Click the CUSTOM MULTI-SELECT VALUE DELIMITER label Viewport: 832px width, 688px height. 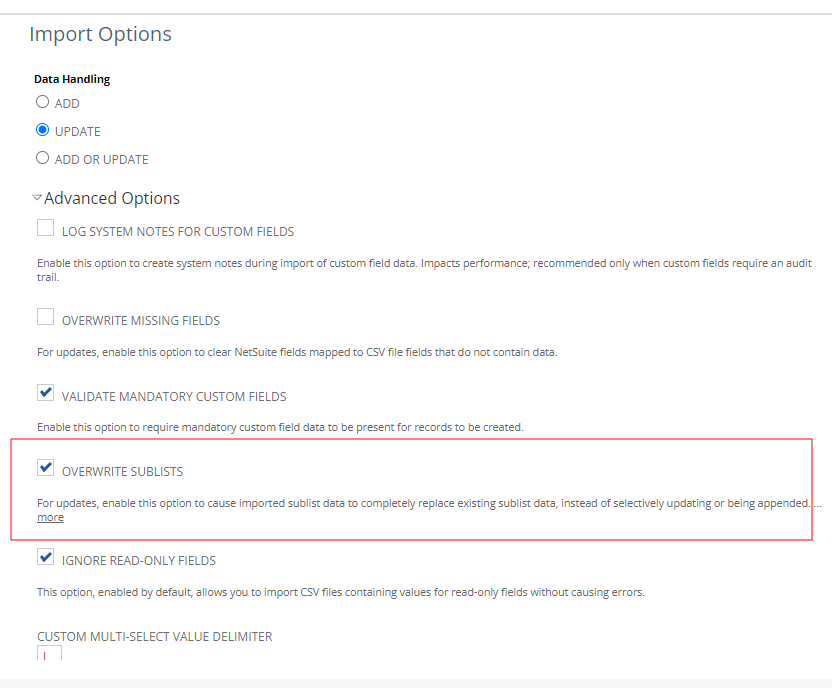[154, 637]
